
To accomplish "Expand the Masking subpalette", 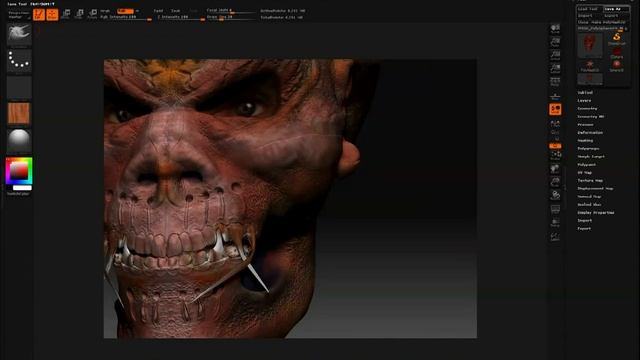I will click(x=585, y=140).
